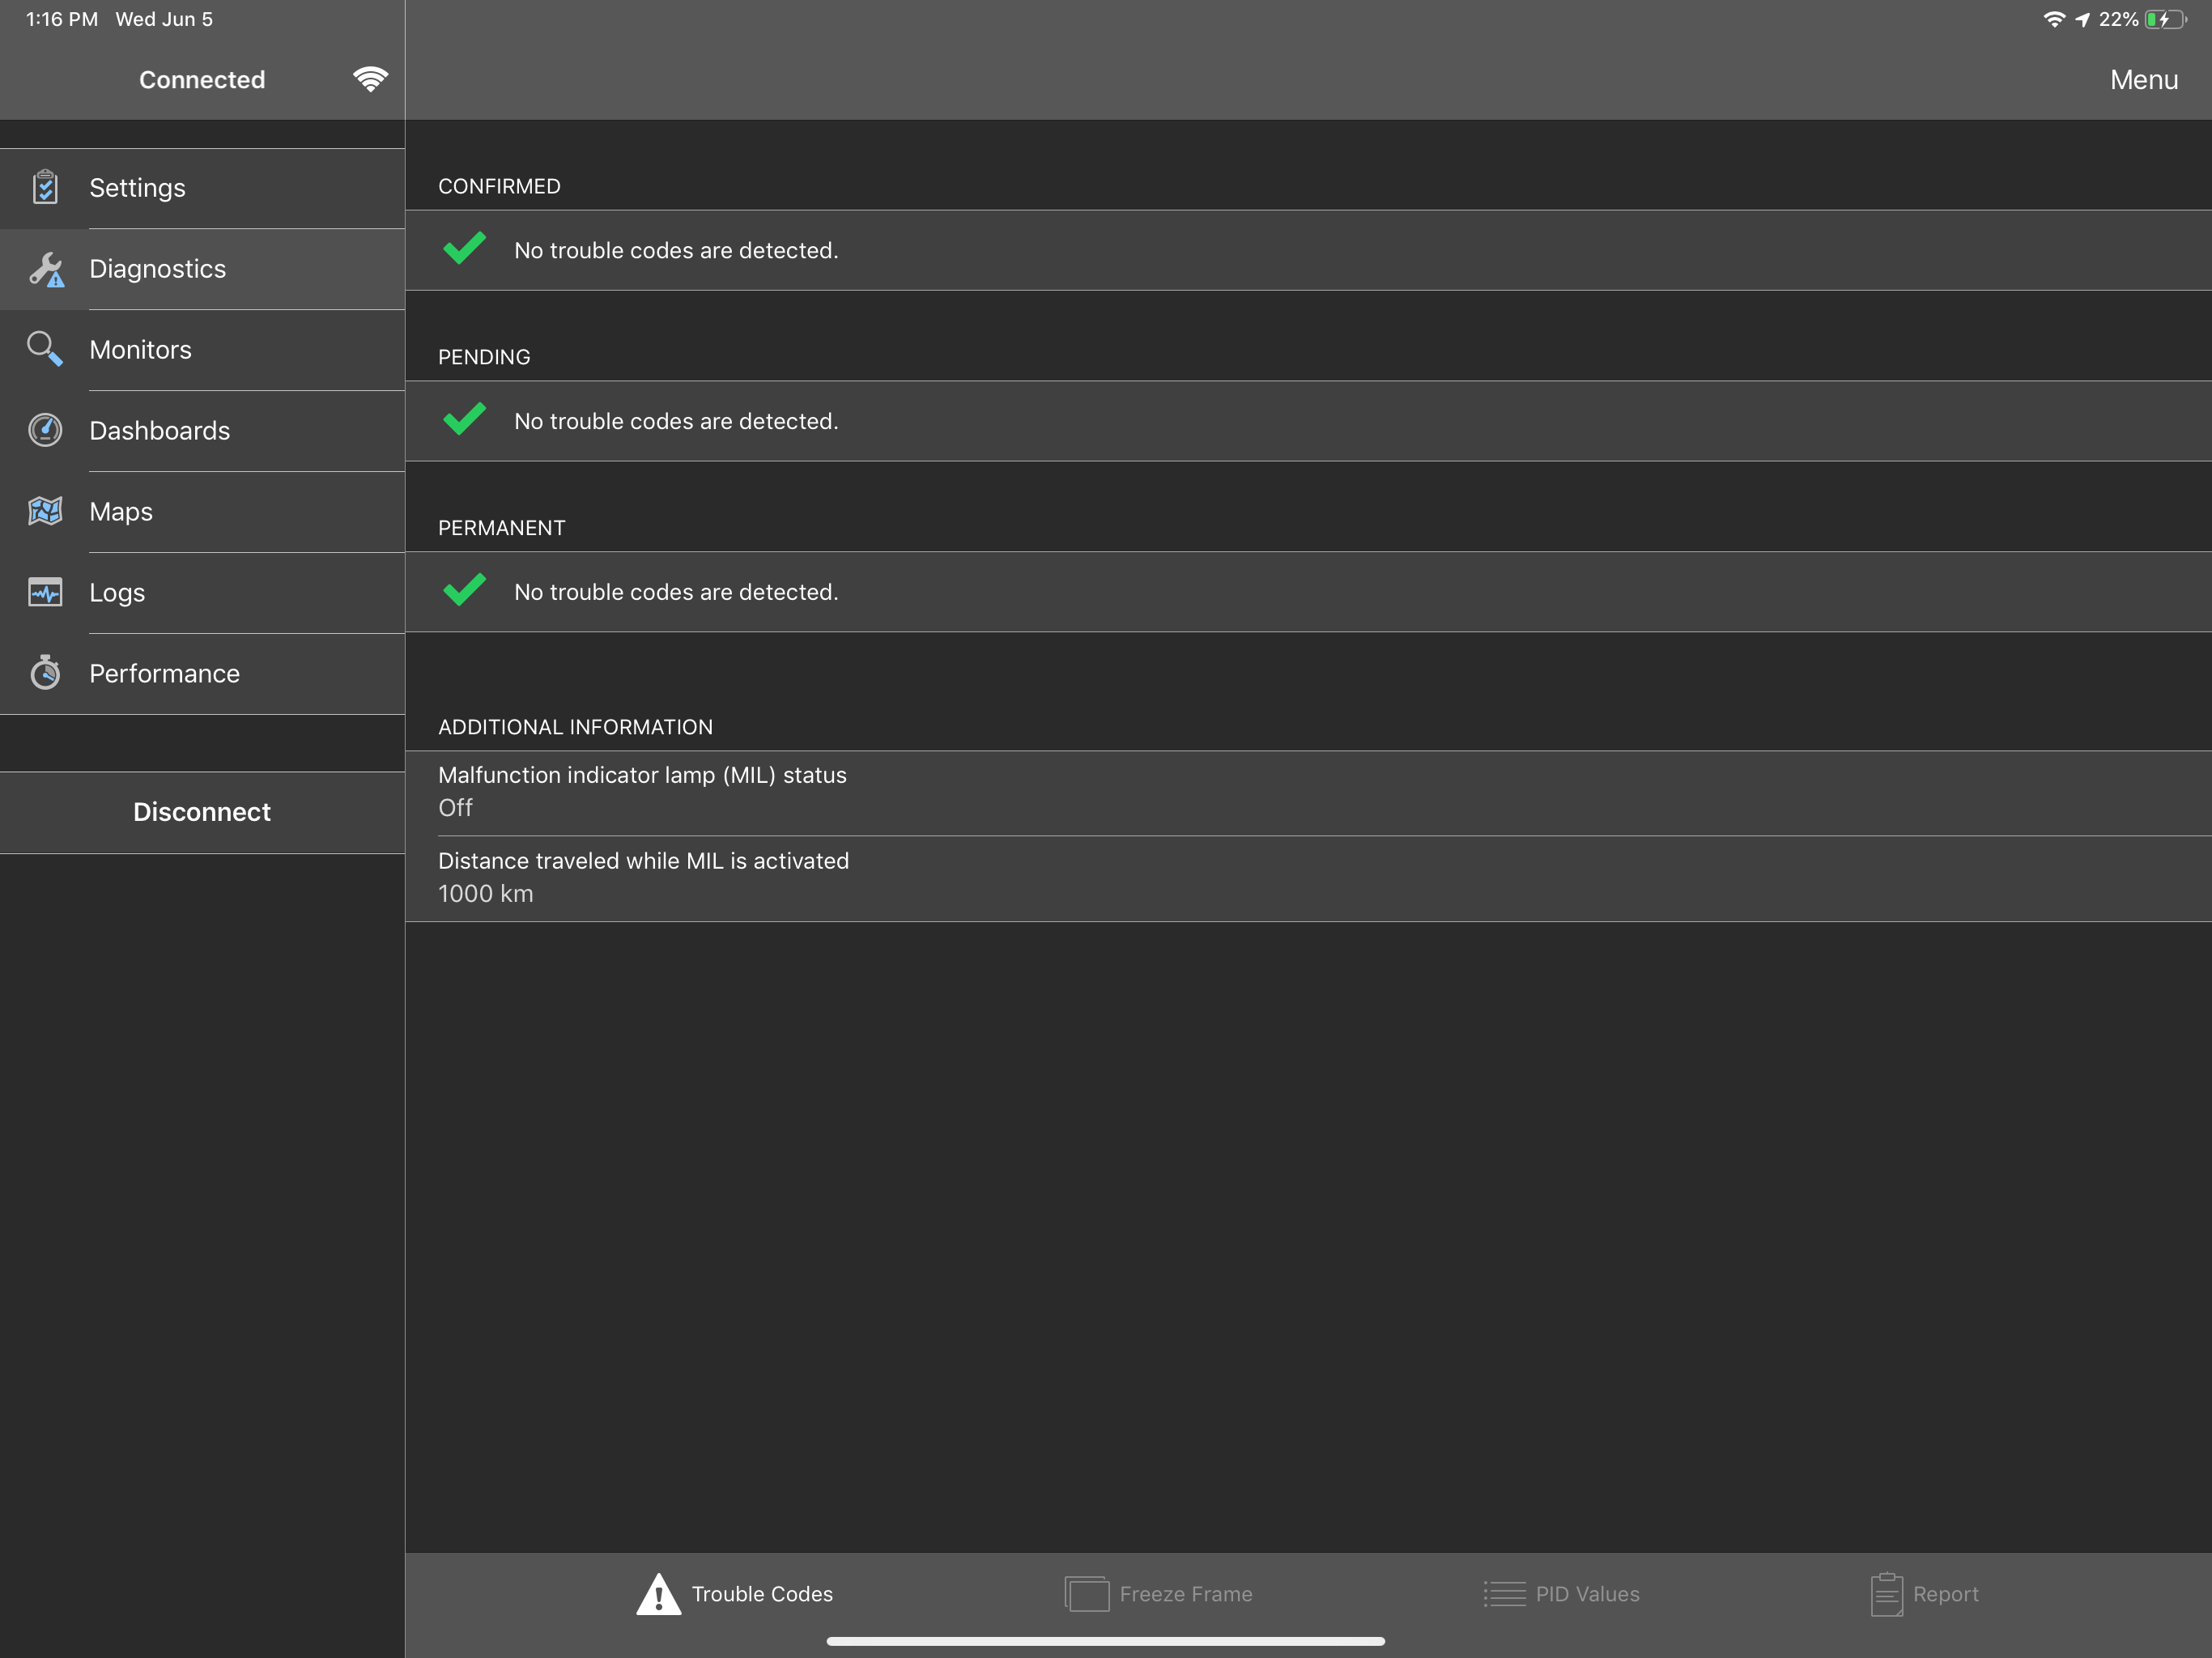The height and width of the screenshot is (1658, 2212).
Task: Tap the Report clipboard icon
Action: (1886, 1594)
